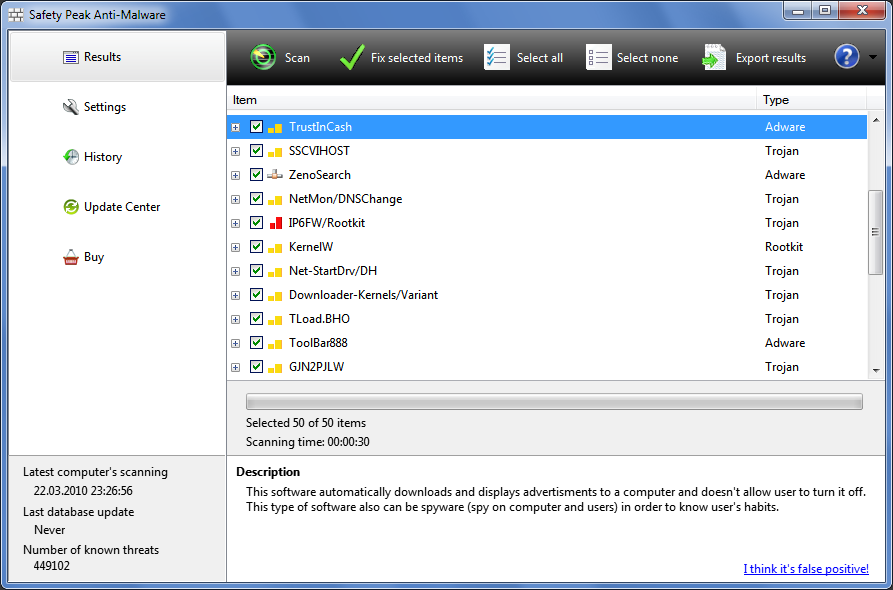Click the Update Center refresh icon
Screen dimensions: 893x590
71,207
